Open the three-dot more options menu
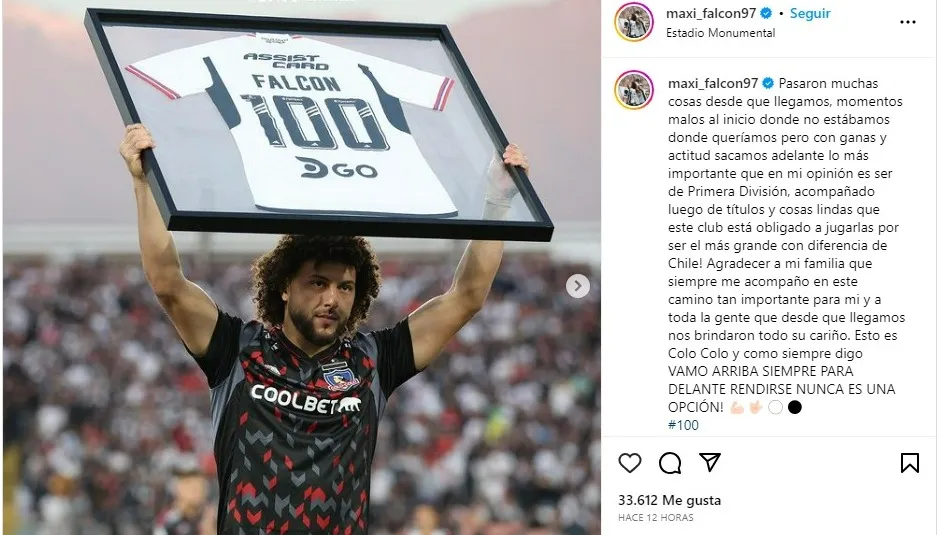The height and width of the screenshot is (535, 945). [x=908, y=22]
